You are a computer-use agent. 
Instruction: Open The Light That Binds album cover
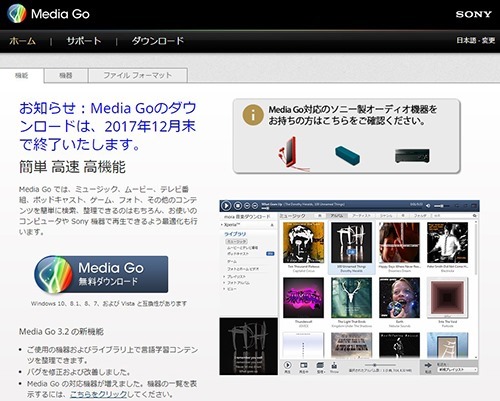tap(351, 298)
